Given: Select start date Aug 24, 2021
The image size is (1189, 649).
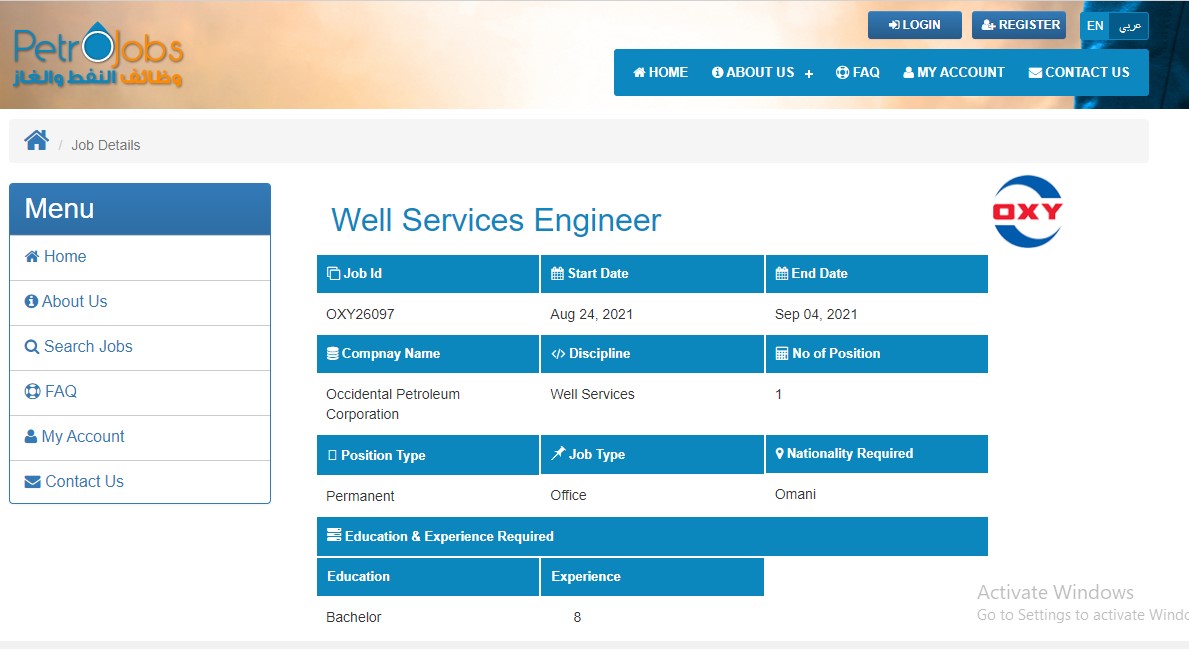Looking at the screenshot, I should click(591, 315).
